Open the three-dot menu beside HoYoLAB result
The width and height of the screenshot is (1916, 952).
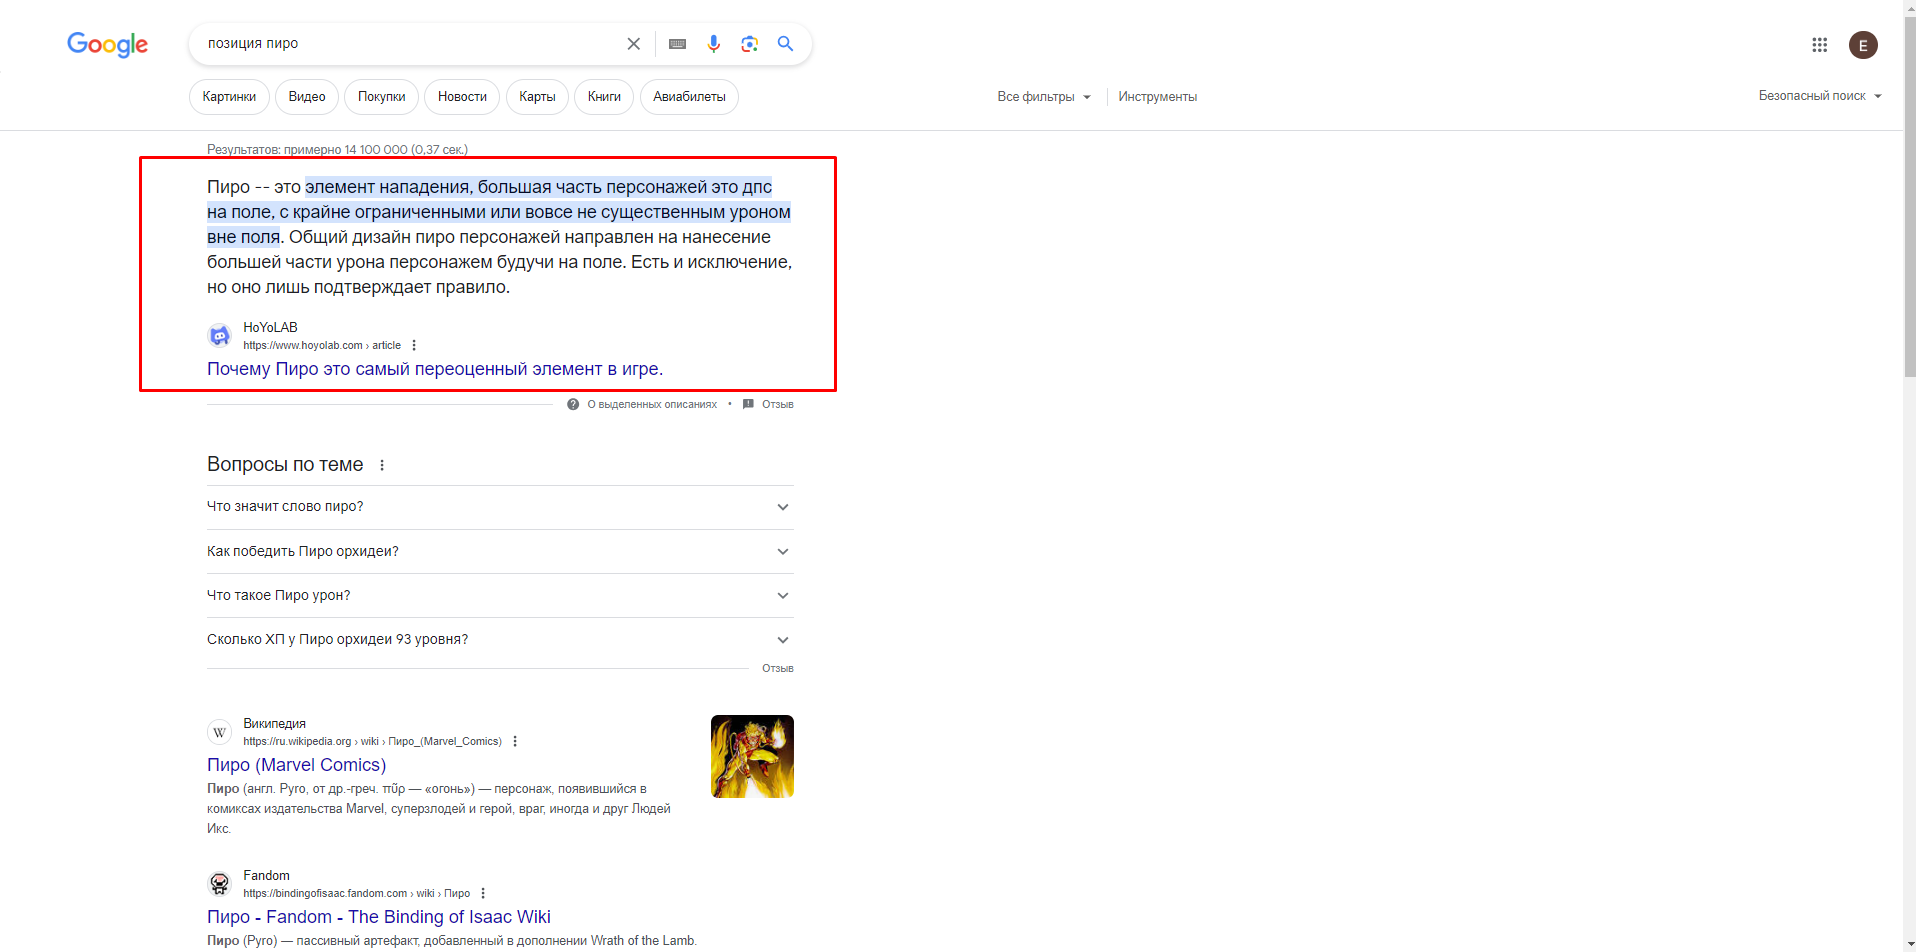(x=414, y=344)
